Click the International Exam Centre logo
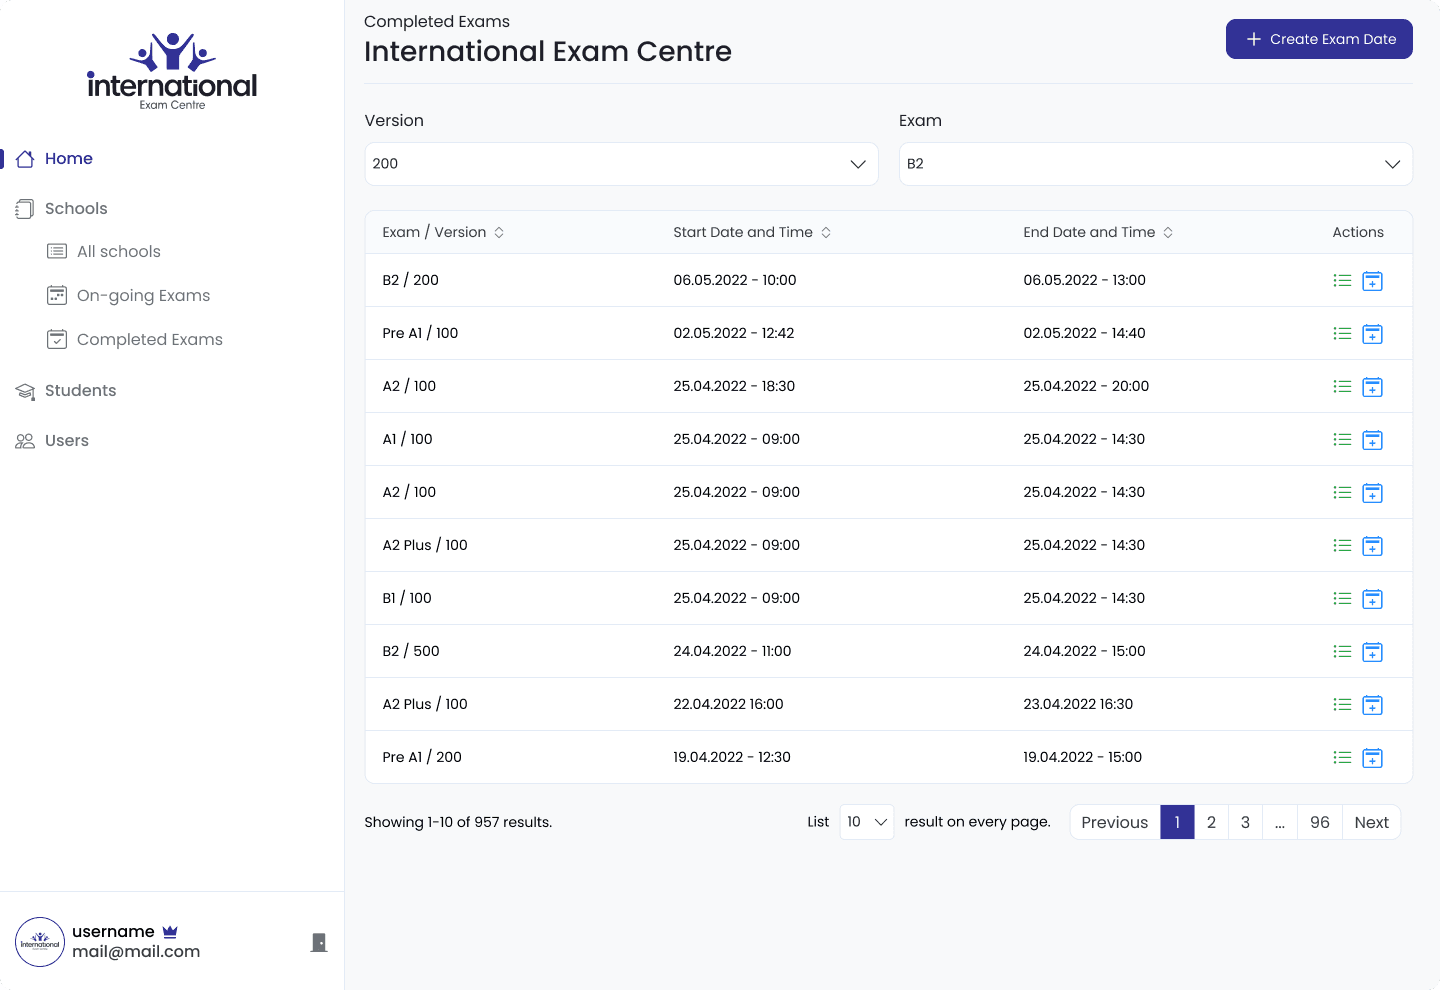 (x=172, y=71)
